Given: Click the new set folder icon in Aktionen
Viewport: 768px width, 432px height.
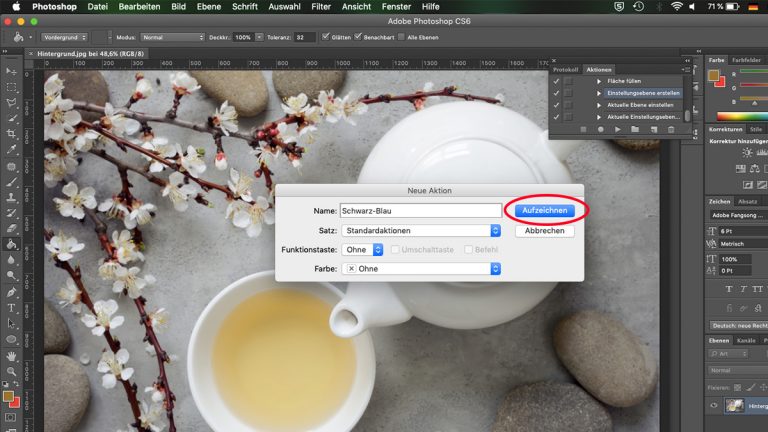Looking at the screenshot, I should 636,129.
